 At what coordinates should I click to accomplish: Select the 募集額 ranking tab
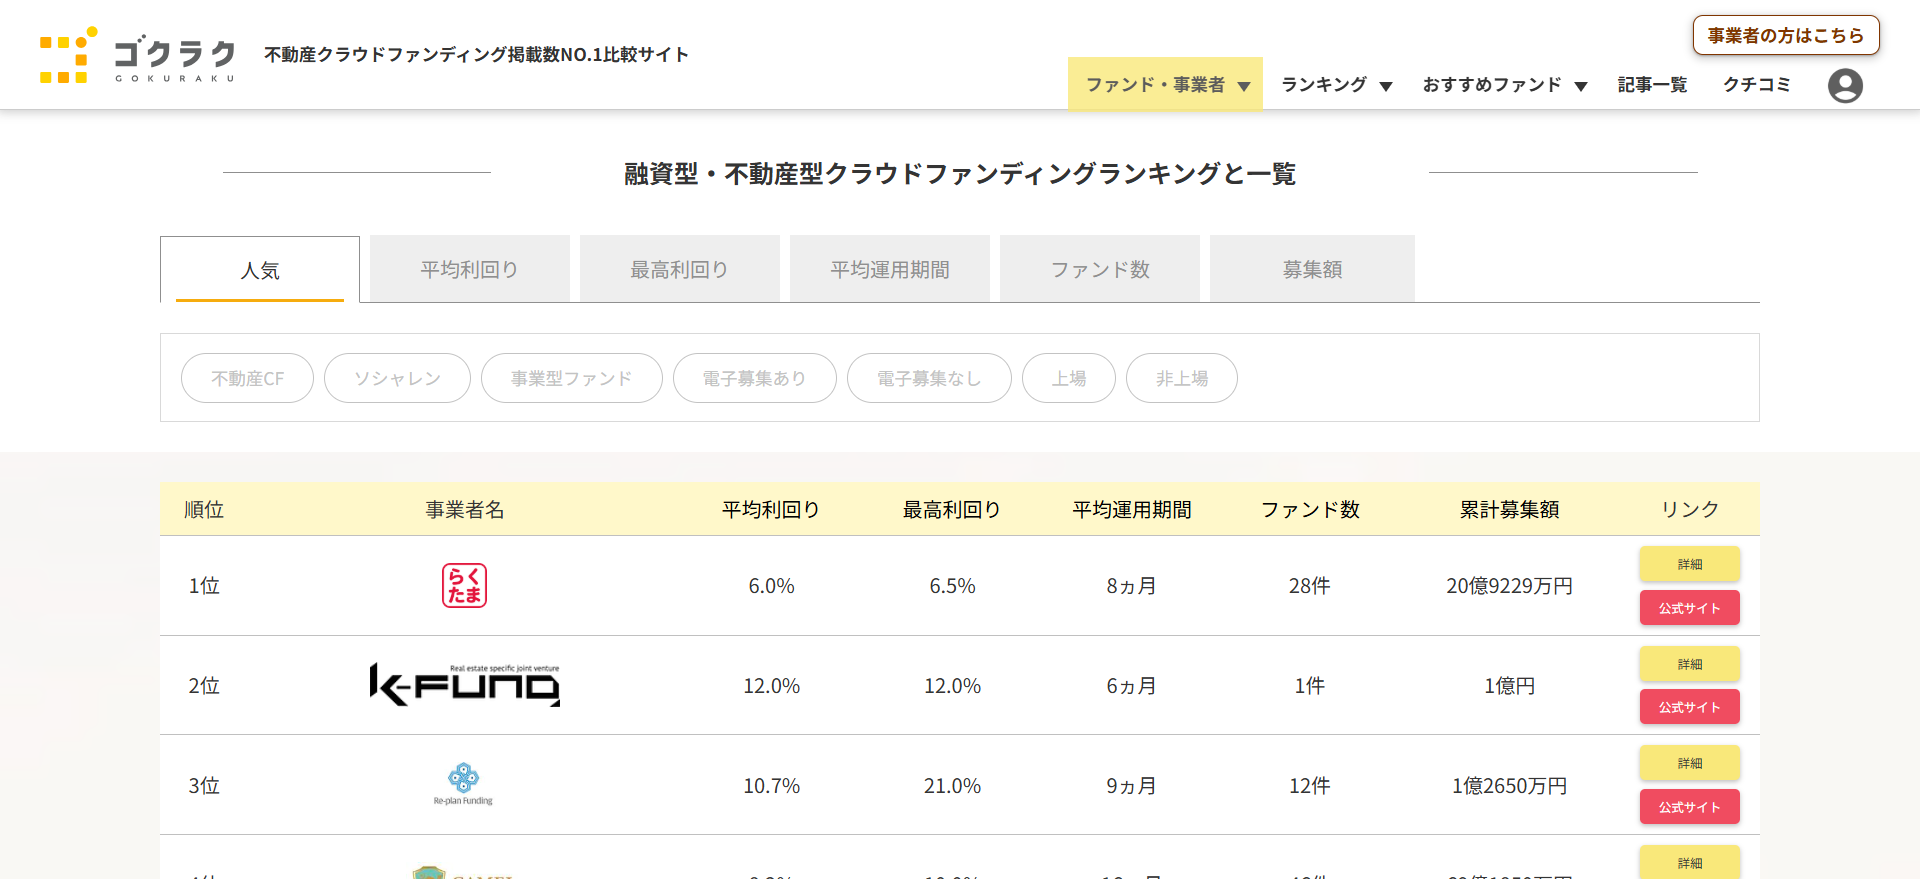click(1312, 269)
